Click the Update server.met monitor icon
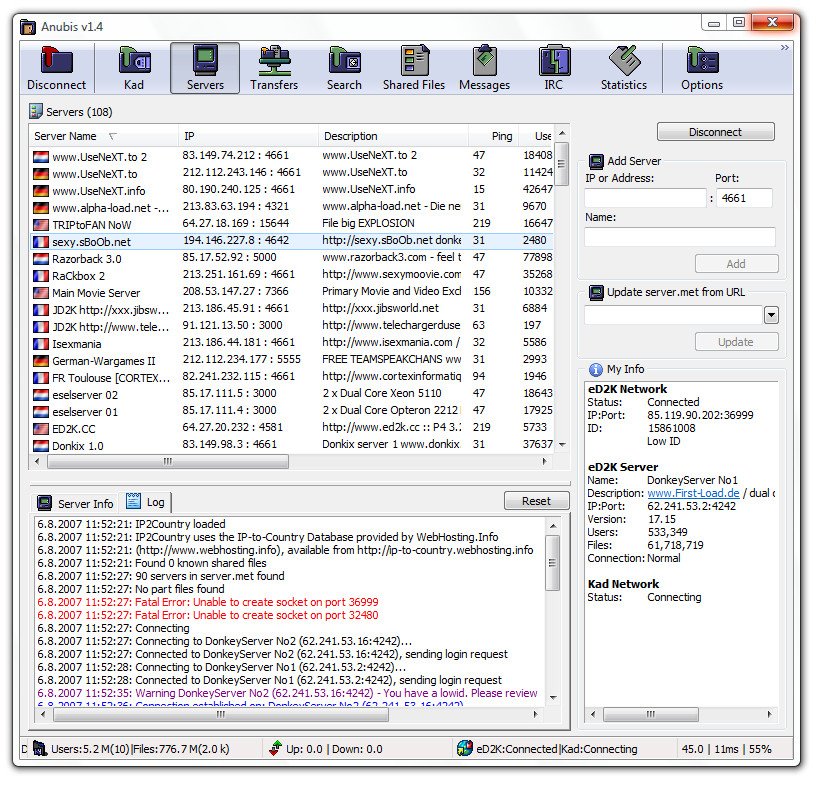The width and height of the screenshot is (816, 786). click(x=596, y=292)
